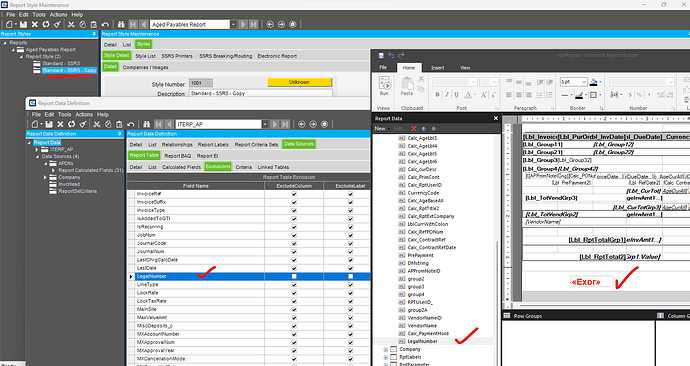This screenshot has height=366, width=690.
Task: Click Clear broom icon in Report Style Maintenance toolbar
Action: point(57,24)
